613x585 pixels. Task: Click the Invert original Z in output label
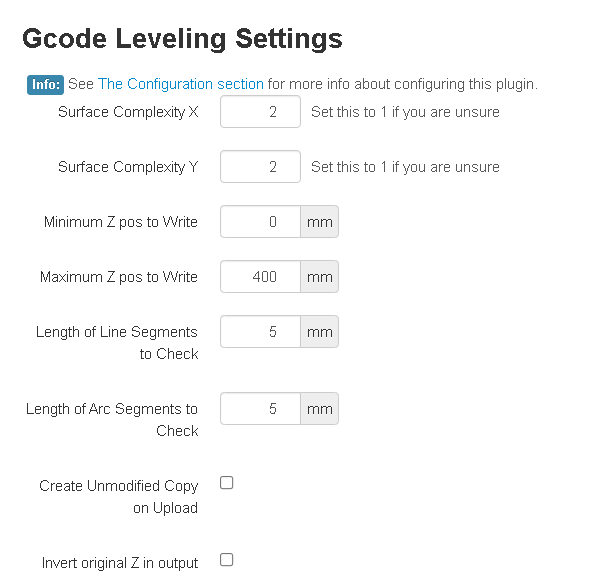coord(120,563)
